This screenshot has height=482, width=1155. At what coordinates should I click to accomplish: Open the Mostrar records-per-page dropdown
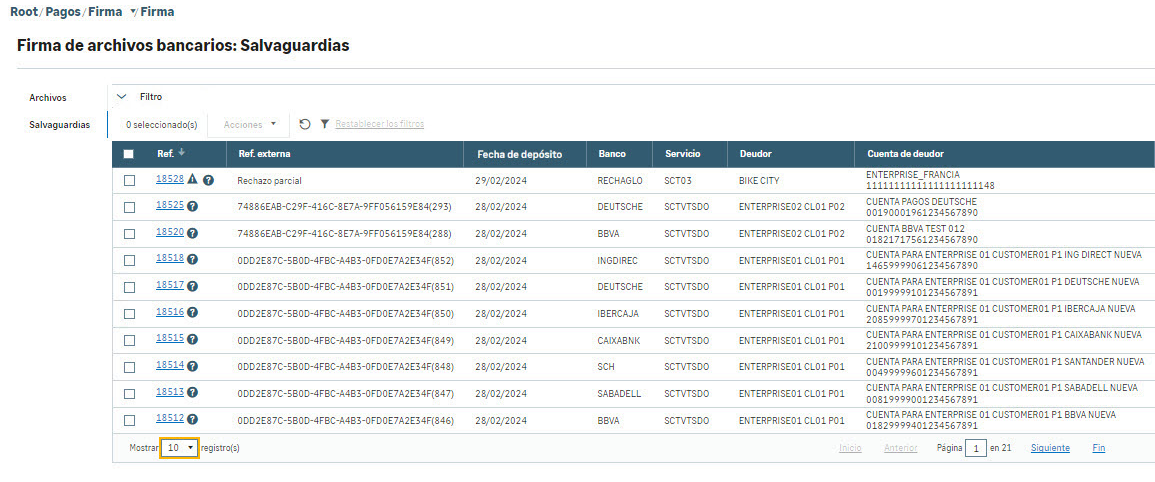[180, 448]
